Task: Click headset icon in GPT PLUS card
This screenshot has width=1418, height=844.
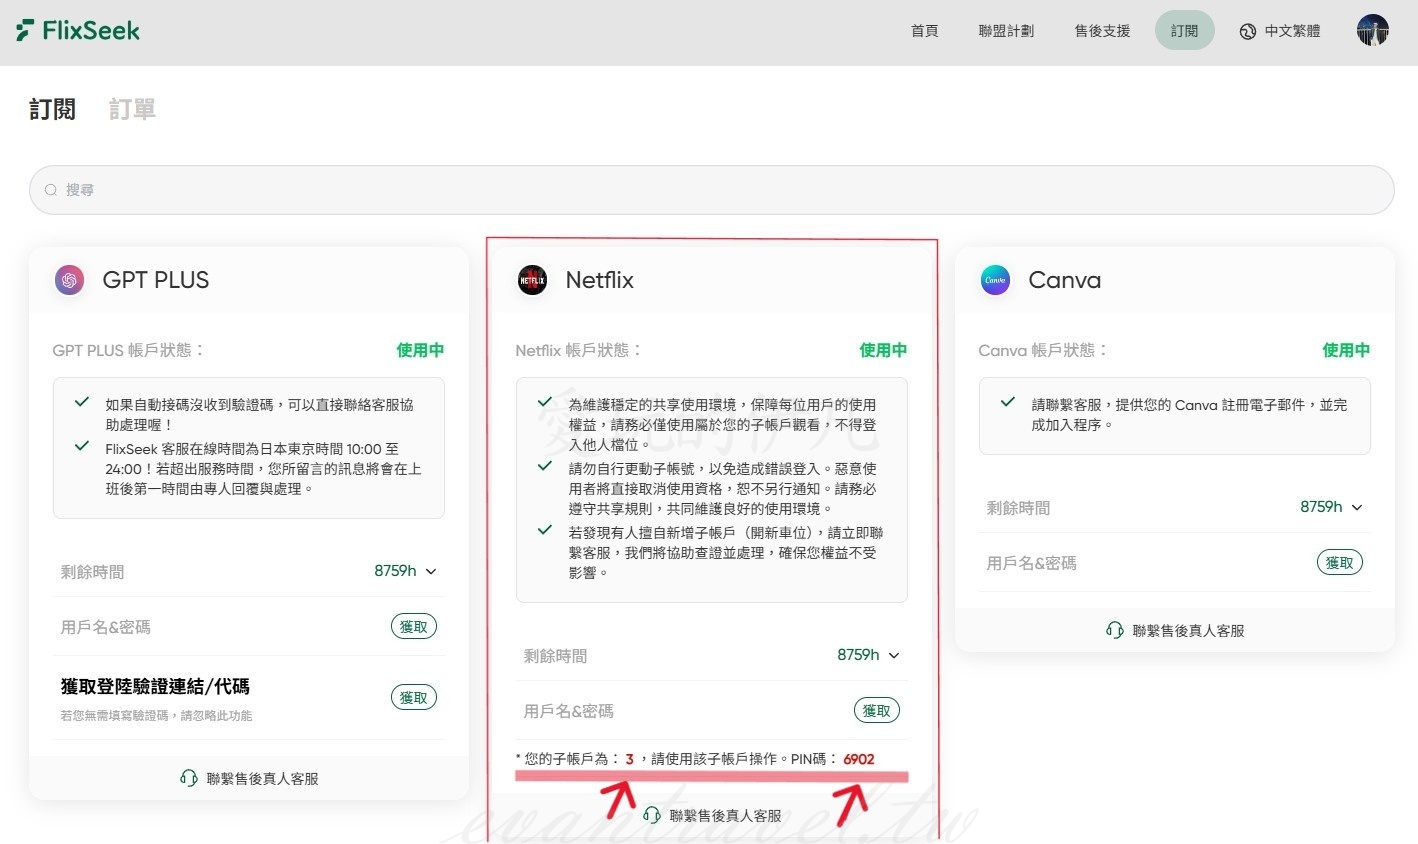Action: (189, 778)
